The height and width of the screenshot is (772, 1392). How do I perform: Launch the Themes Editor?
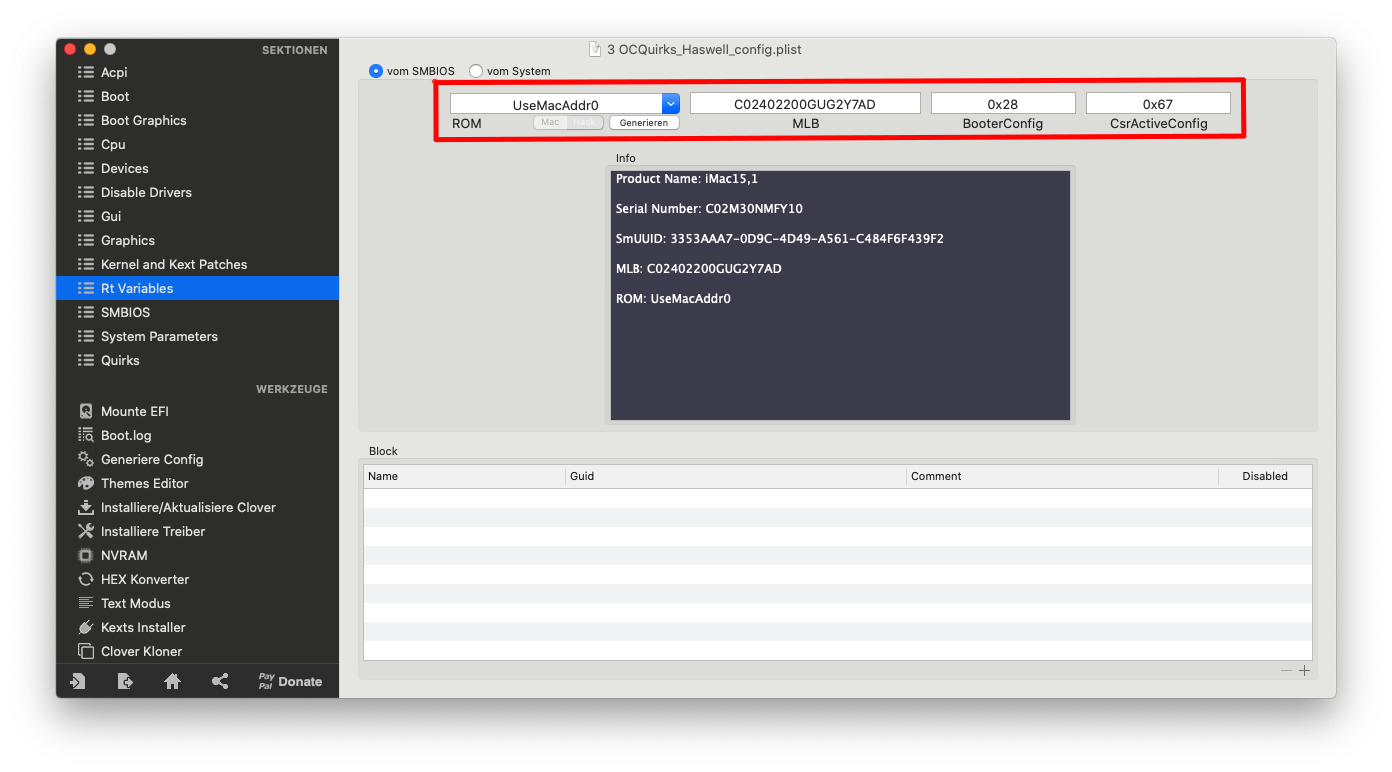click(x=133, y=483)
